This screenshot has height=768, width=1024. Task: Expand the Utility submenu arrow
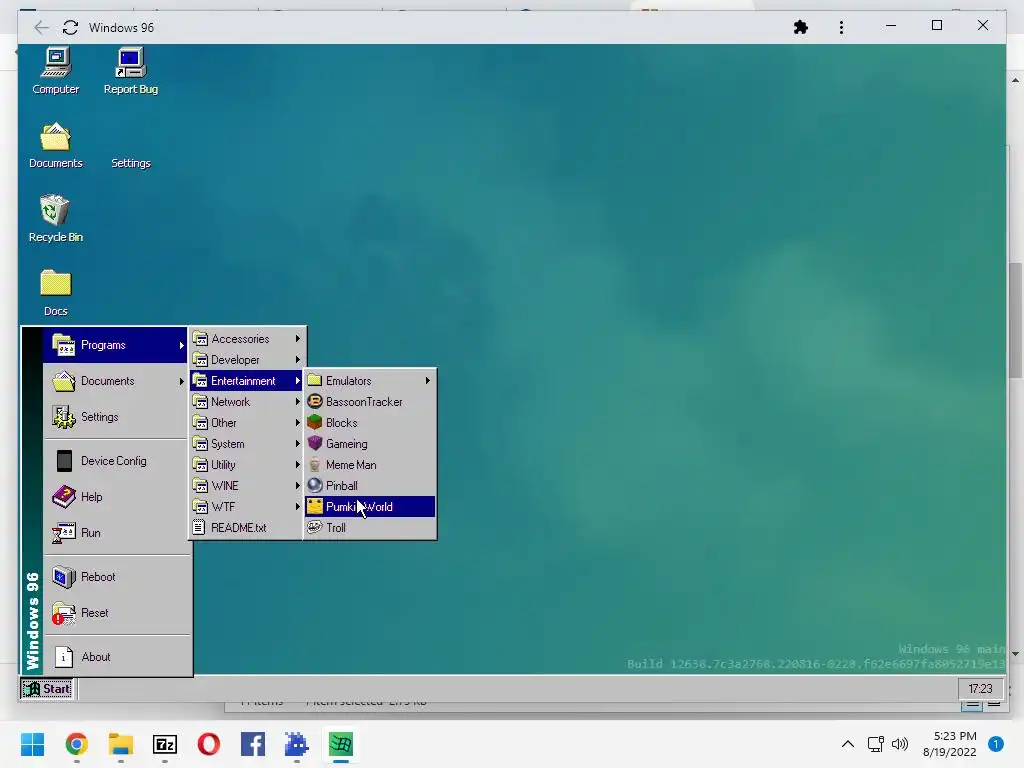[x=297, y=465]
